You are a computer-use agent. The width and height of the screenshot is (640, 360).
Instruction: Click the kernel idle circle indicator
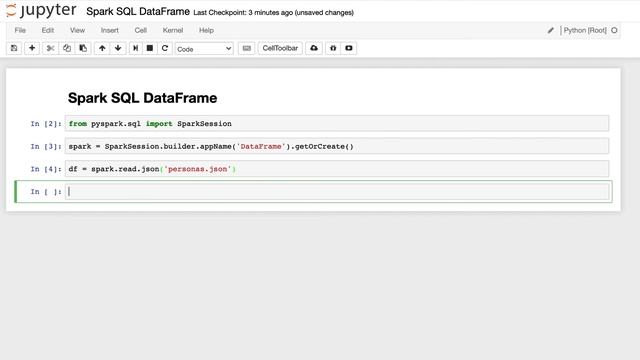614,30
